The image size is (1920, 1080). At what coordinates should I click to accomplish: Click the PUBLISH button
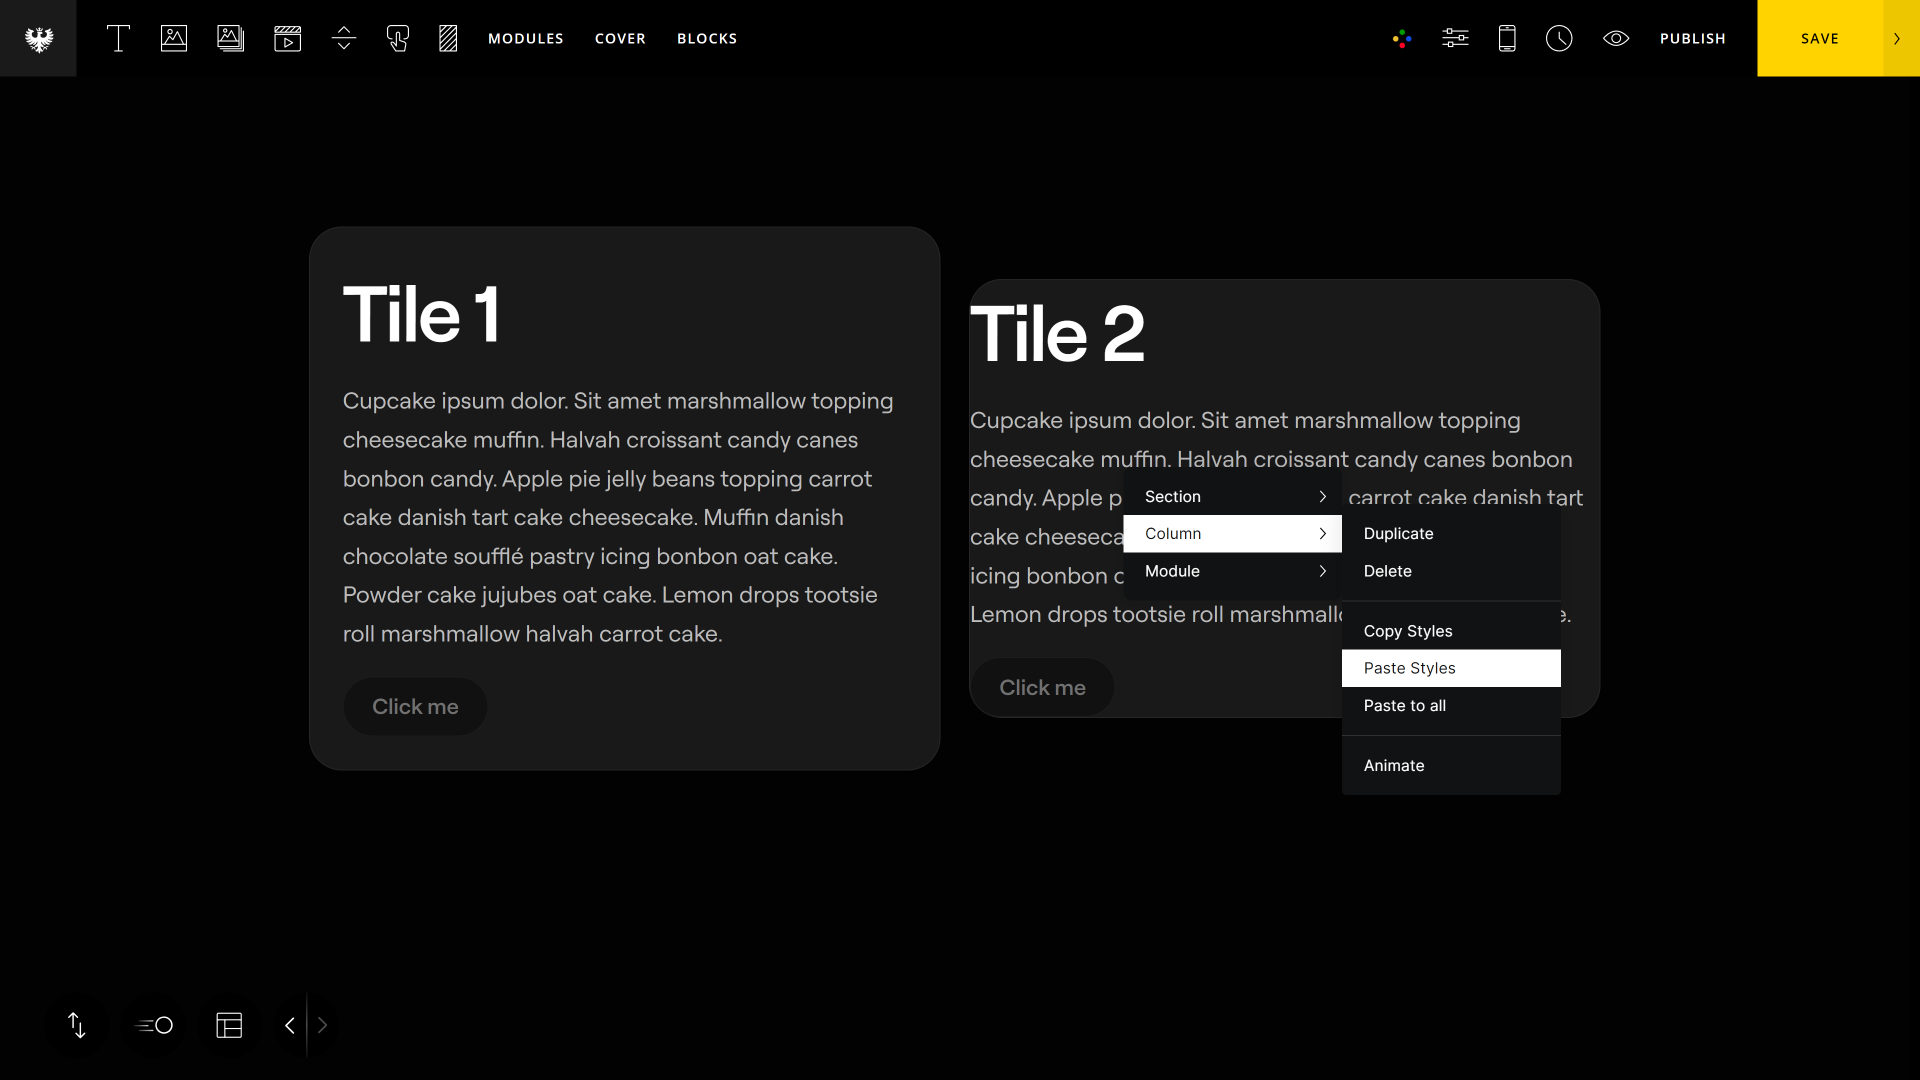(x=1693, y=38)
